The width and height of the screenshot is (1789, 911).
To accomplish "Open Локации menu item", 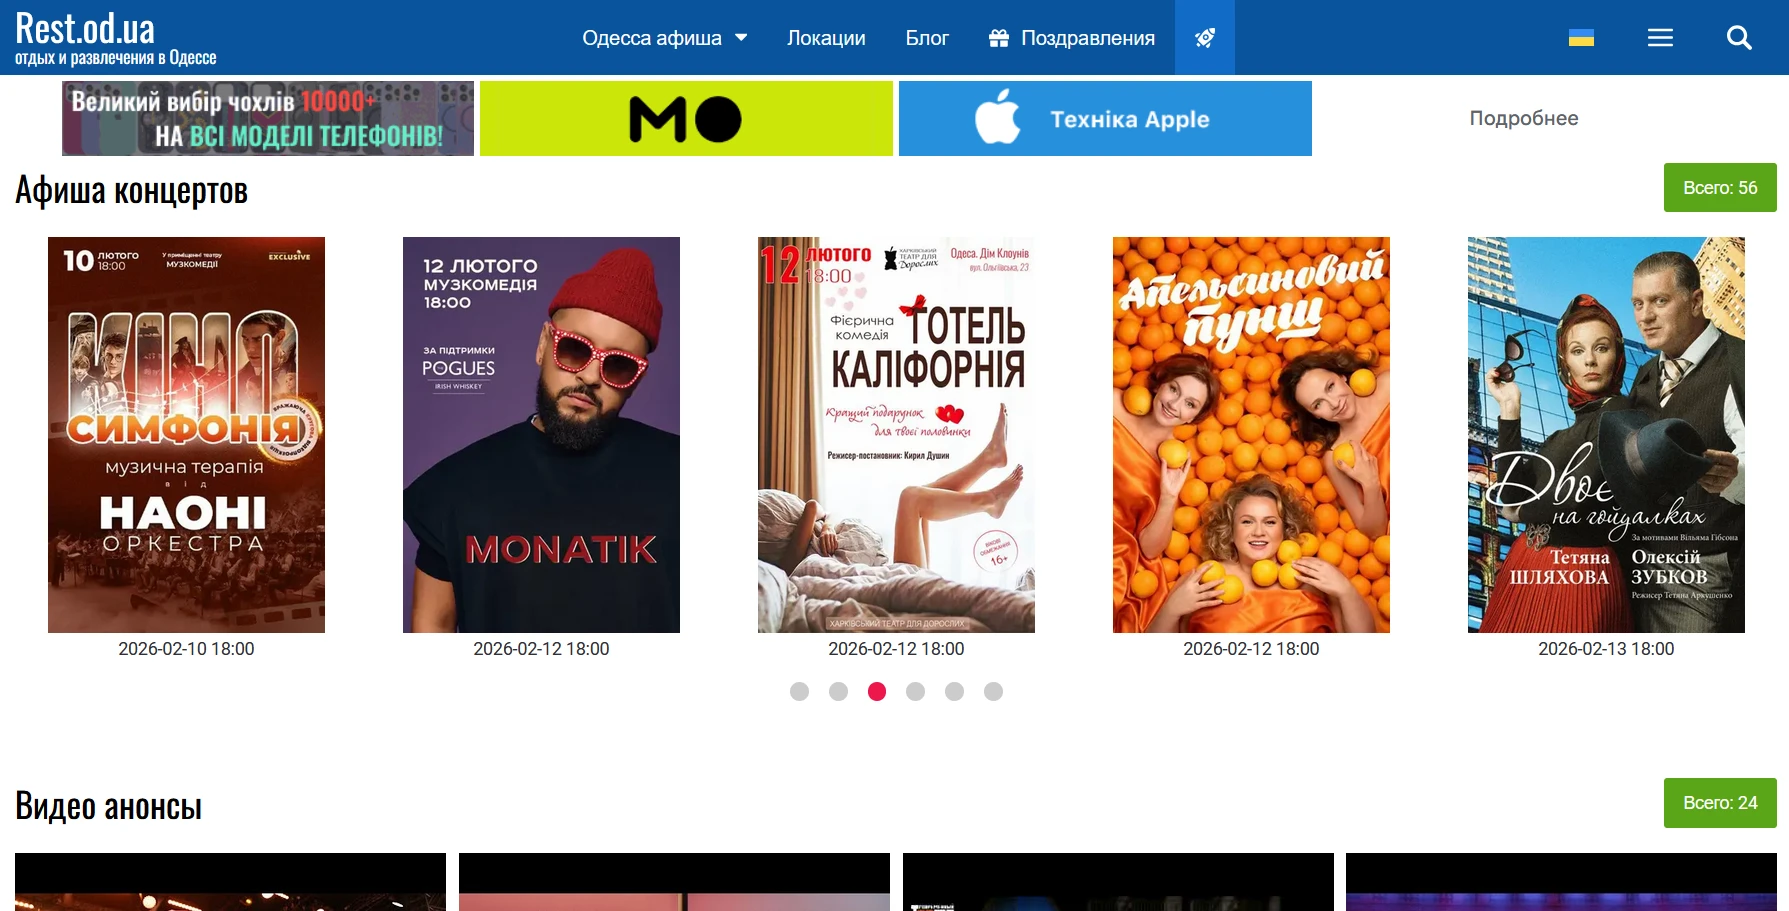I will click(826, 38).
